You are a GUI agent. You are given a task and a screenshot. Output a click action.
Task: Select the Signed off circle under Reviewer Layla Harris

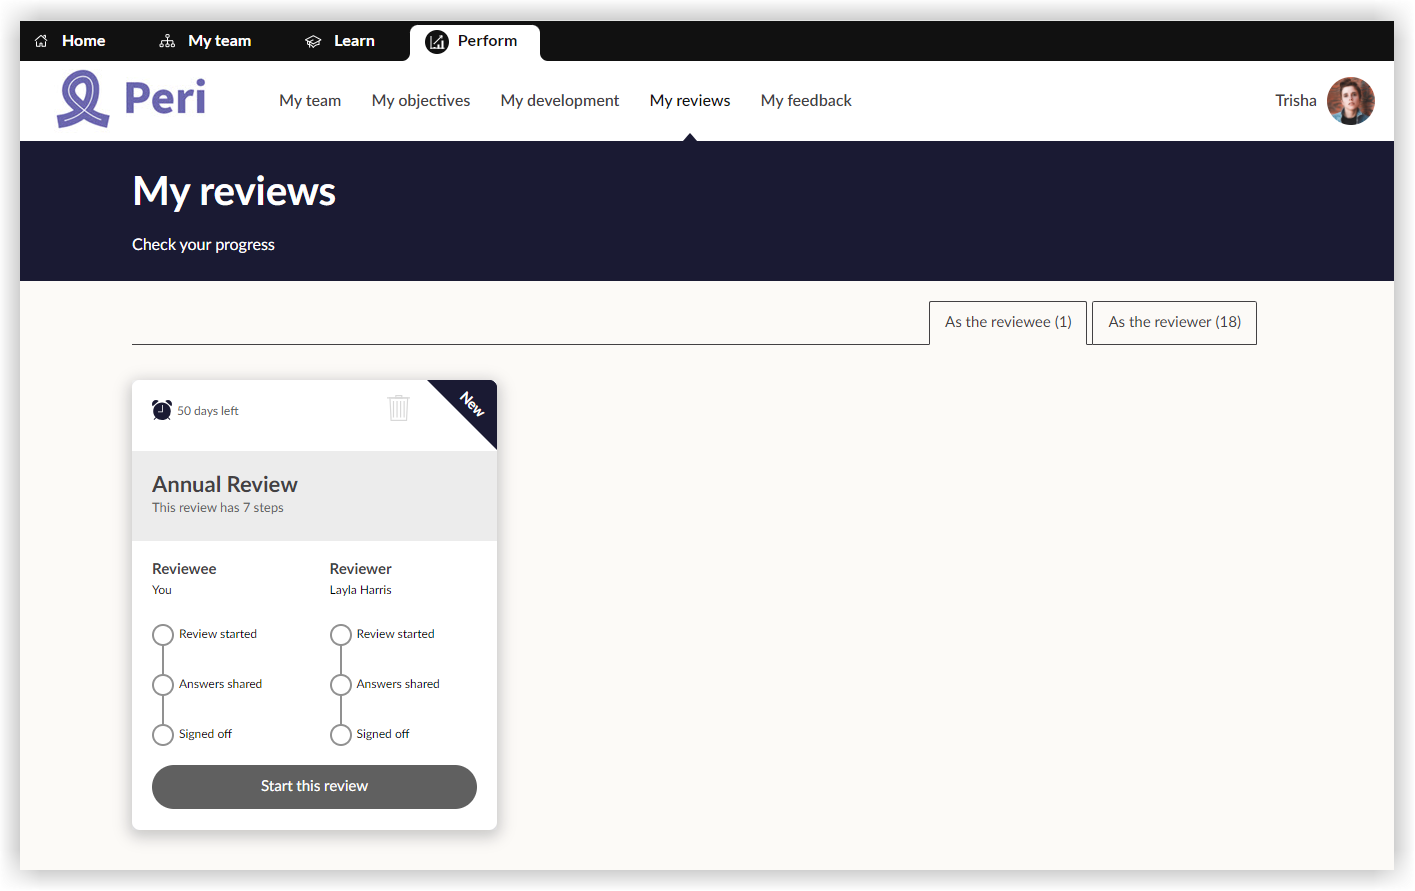pyautogui.click(x=341, y=734)
